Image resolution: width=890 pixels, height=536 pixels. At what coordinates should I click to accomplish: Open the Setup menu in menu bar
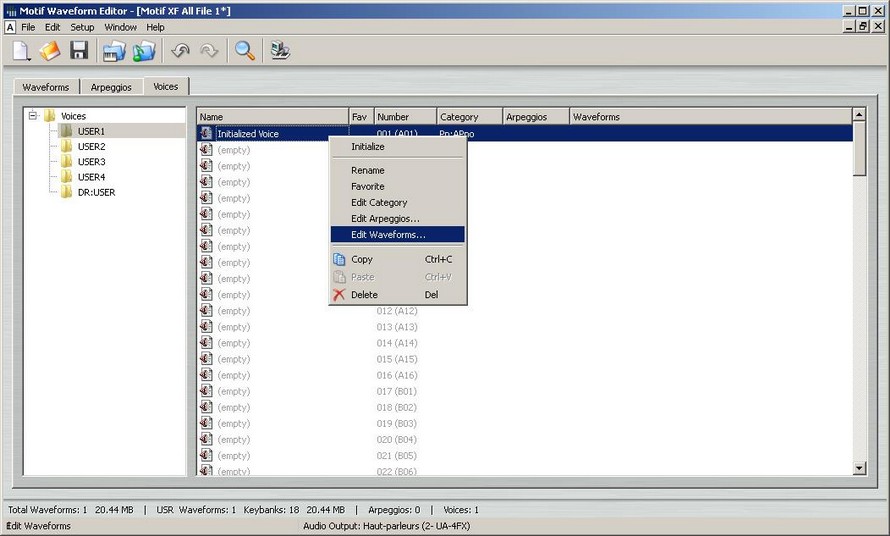(82, 27)
